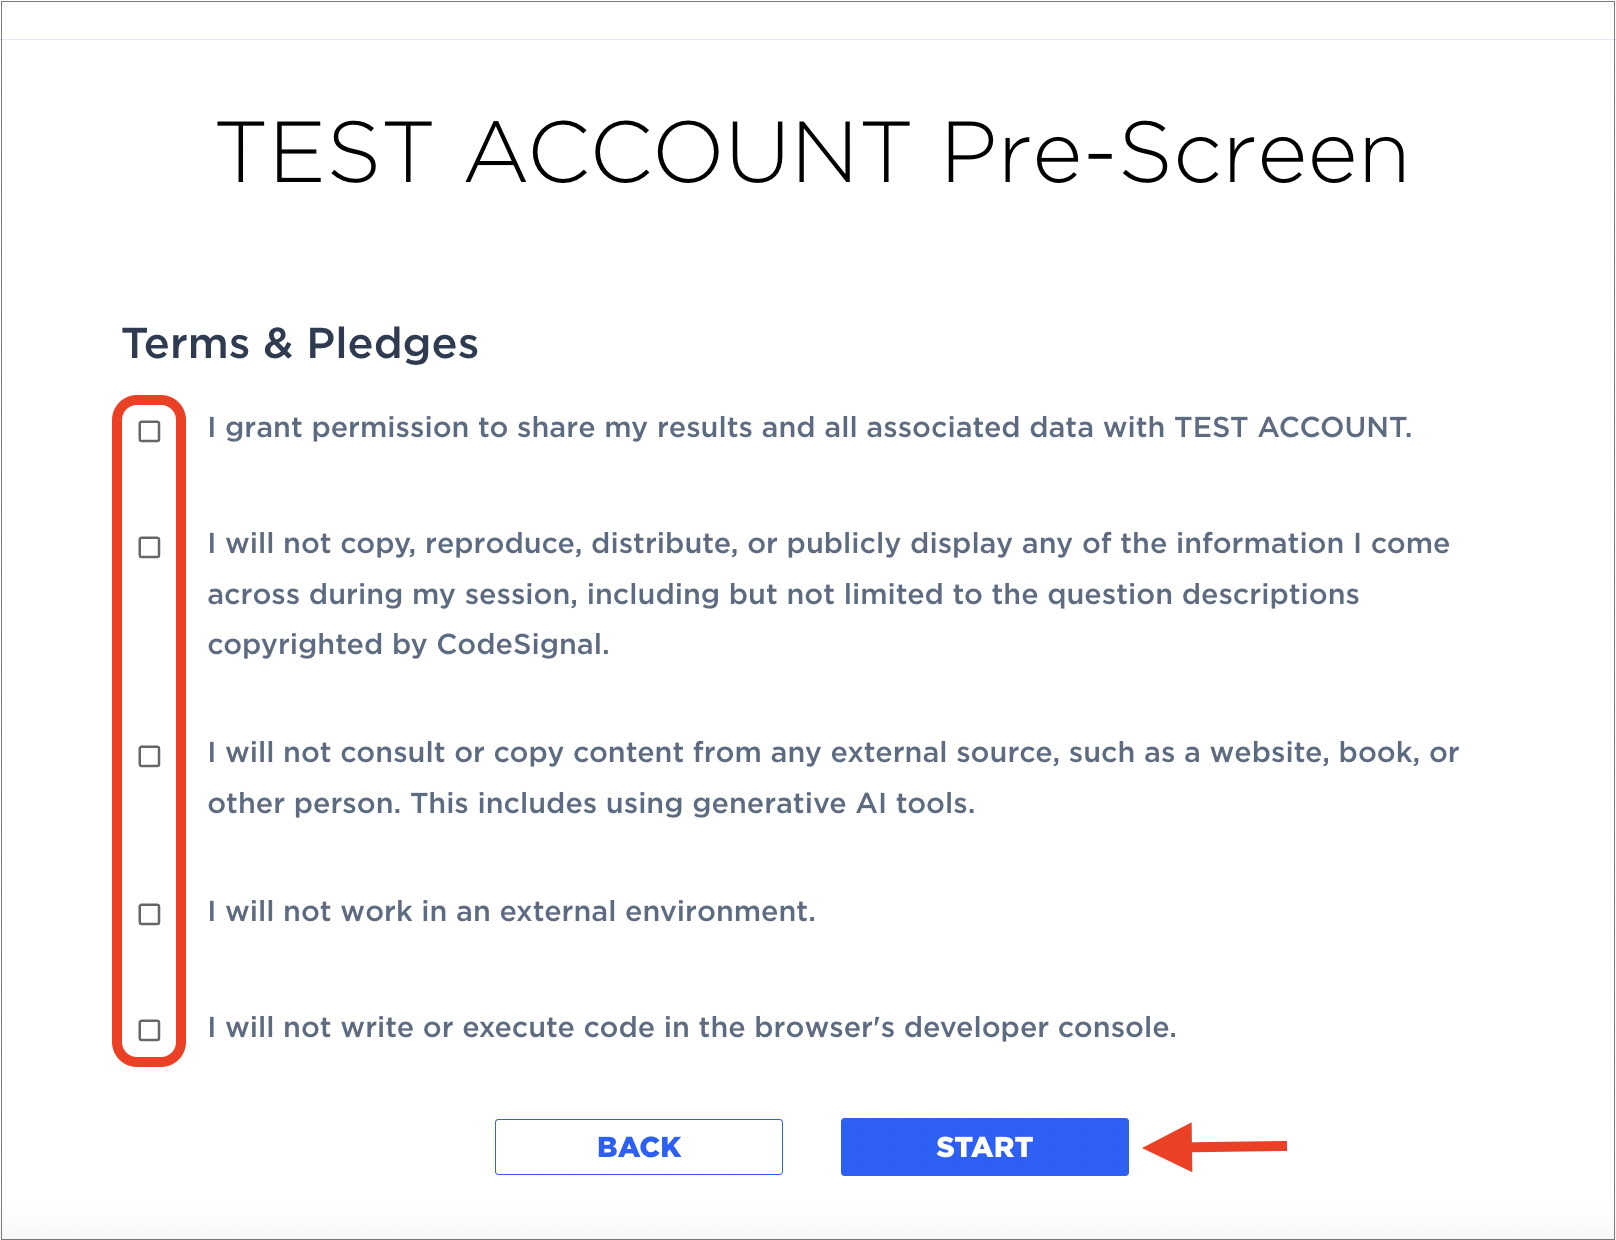Click the 'I will not work in' pledge text

tap(511, 912)
